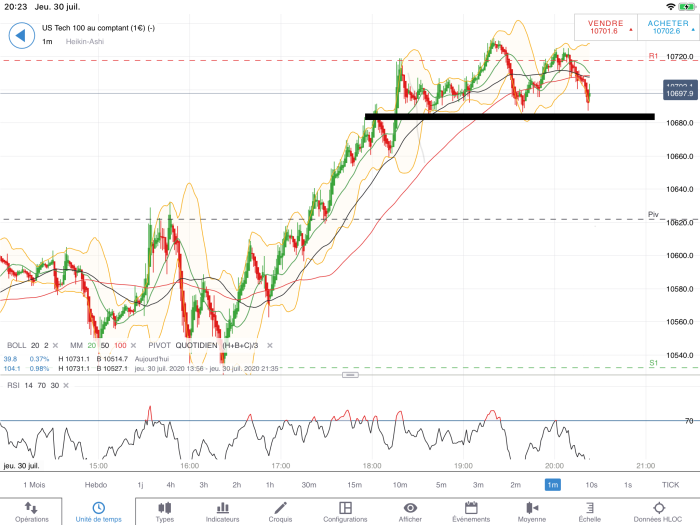
Task: Click the S1 support label
Action: pos(653,363)
